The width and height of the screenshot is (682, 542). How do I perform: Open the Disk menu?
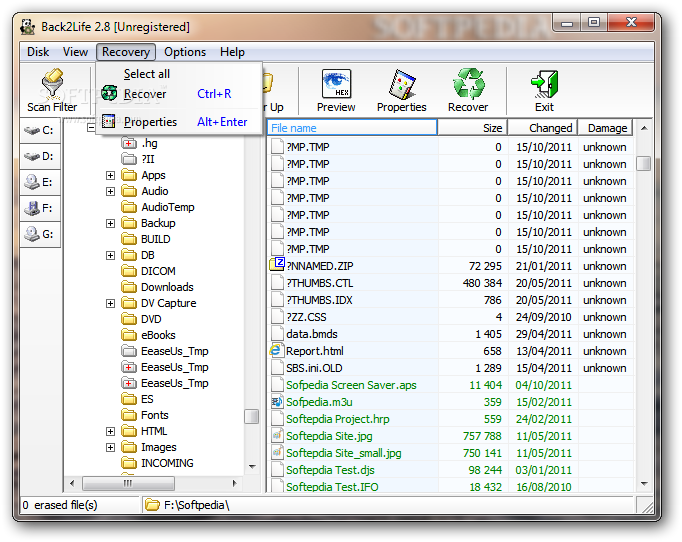38,52
